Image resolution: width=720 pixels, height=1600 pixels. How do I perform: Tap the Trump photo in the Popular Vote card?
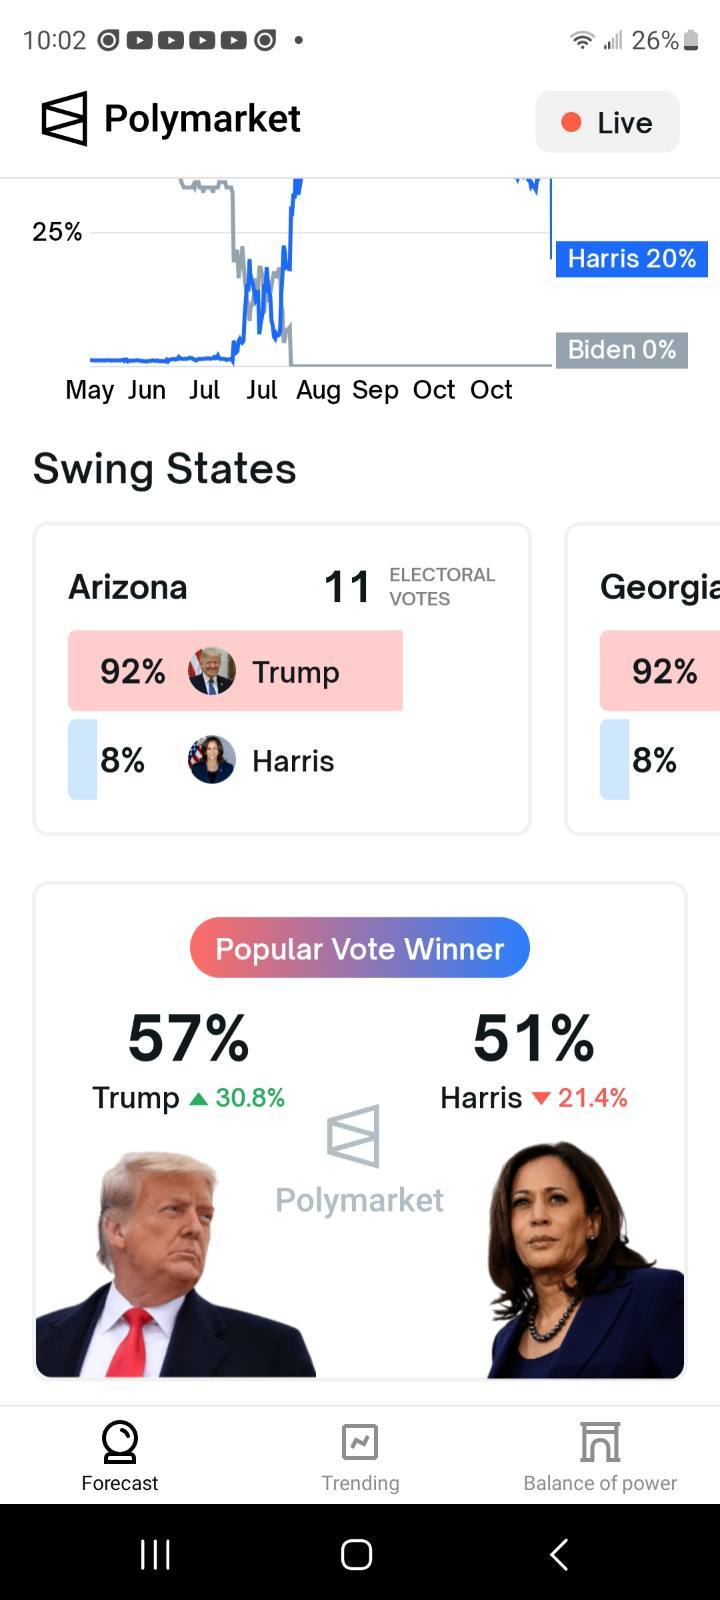176,1264
